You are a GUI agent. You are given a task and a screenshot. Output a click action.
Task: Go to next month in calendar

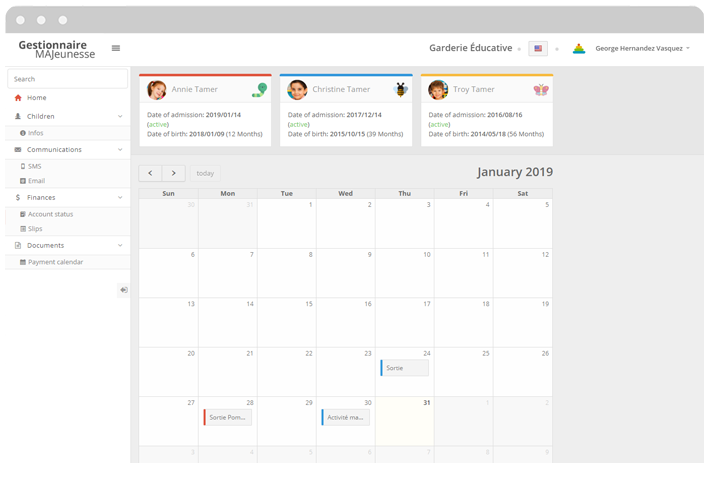pyautogui.click(x=174, y=173)
